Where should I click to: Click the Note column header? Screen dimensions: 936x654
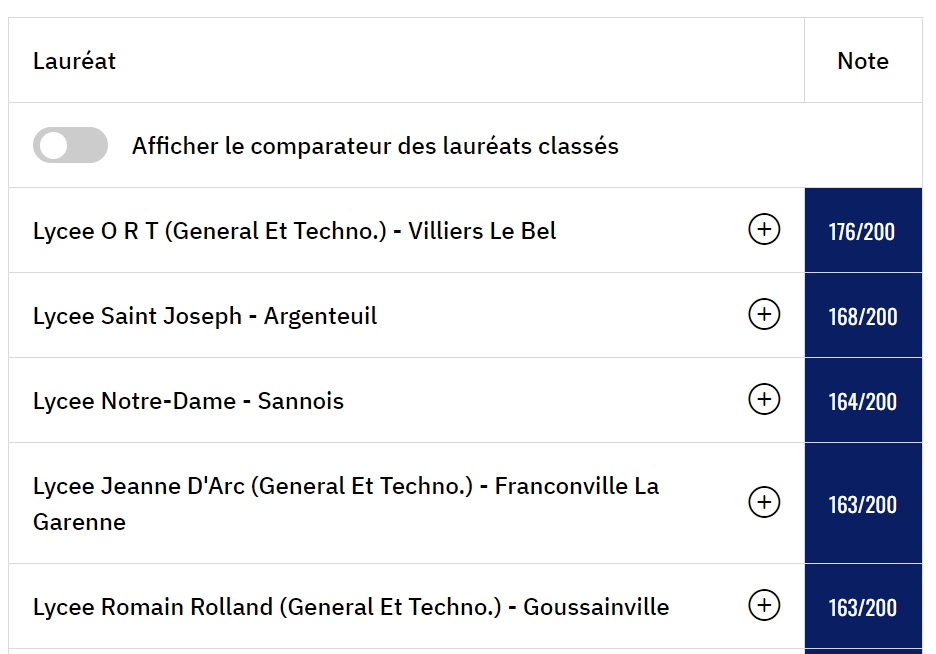(863, 61)
